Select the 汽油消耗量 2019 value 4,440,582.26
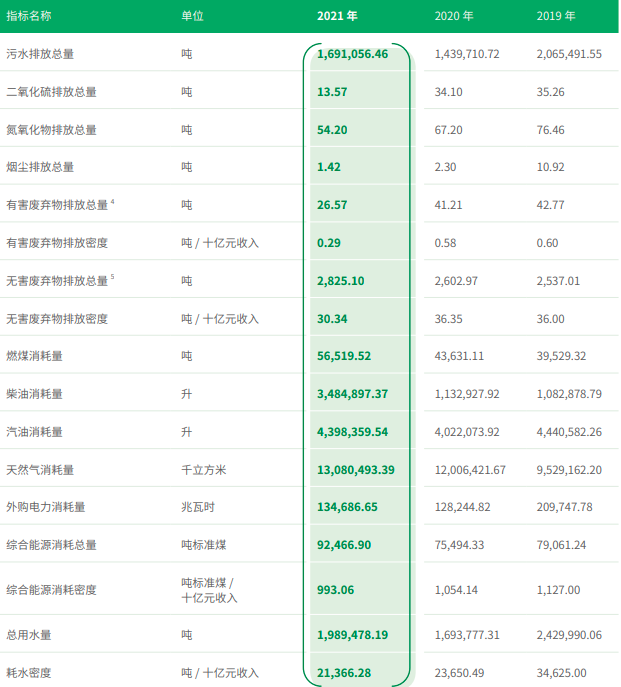Image resolution: width=621 pixels, height=687 pixels. pyautogui.click(x=569, y=432)
